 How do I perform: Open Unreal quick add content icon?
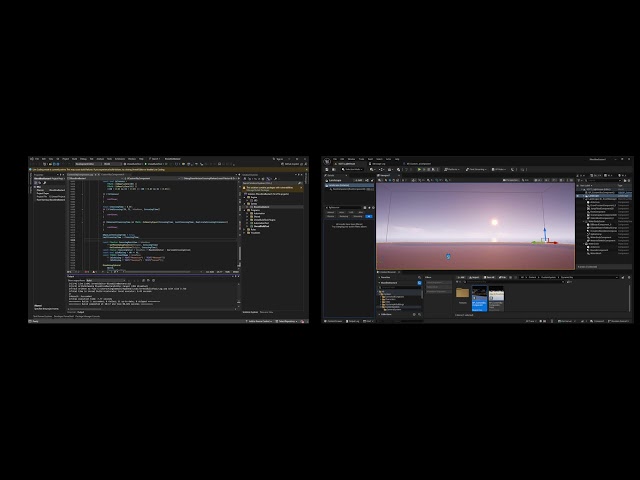click(x=372, y=169)
